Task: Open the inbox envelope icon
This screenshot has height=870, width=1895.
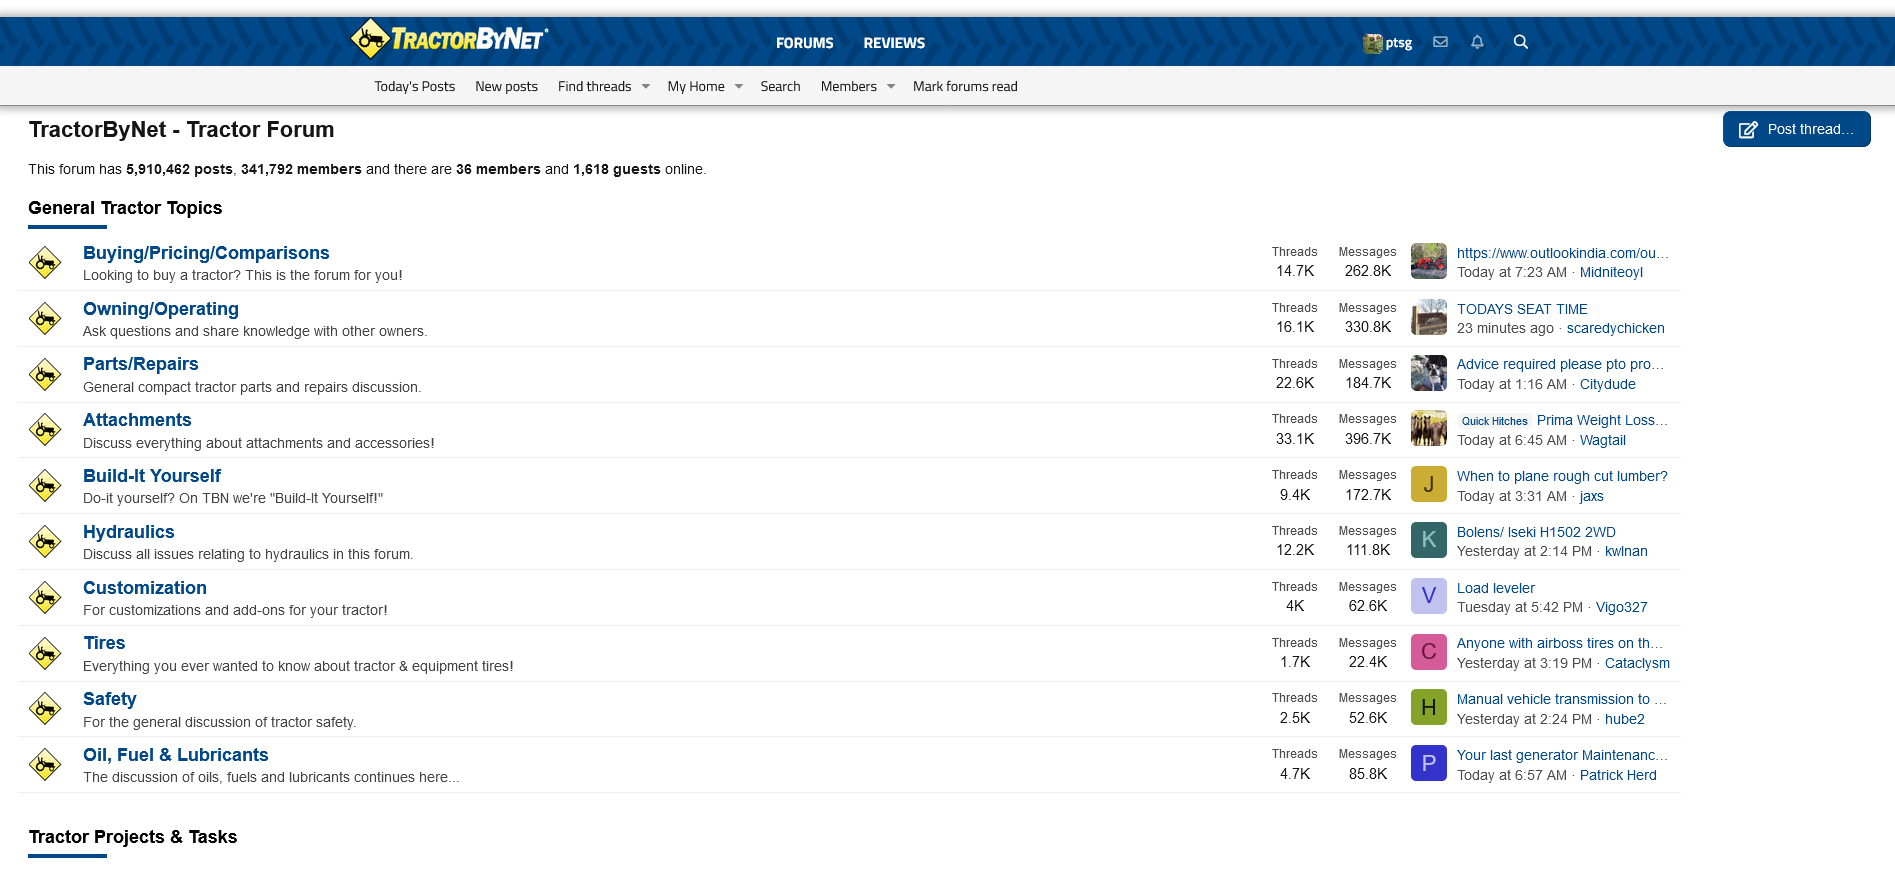Action: click(1440, 42)
